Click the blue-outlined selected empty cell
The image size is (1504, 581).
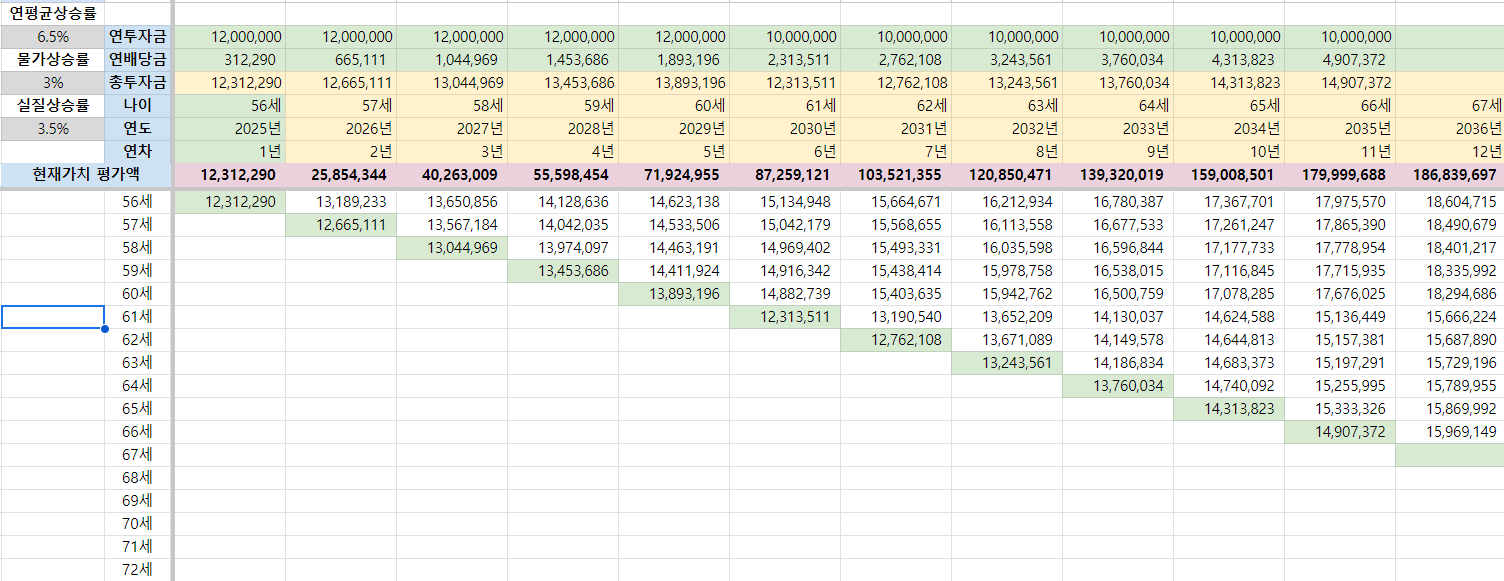[52, 317]
